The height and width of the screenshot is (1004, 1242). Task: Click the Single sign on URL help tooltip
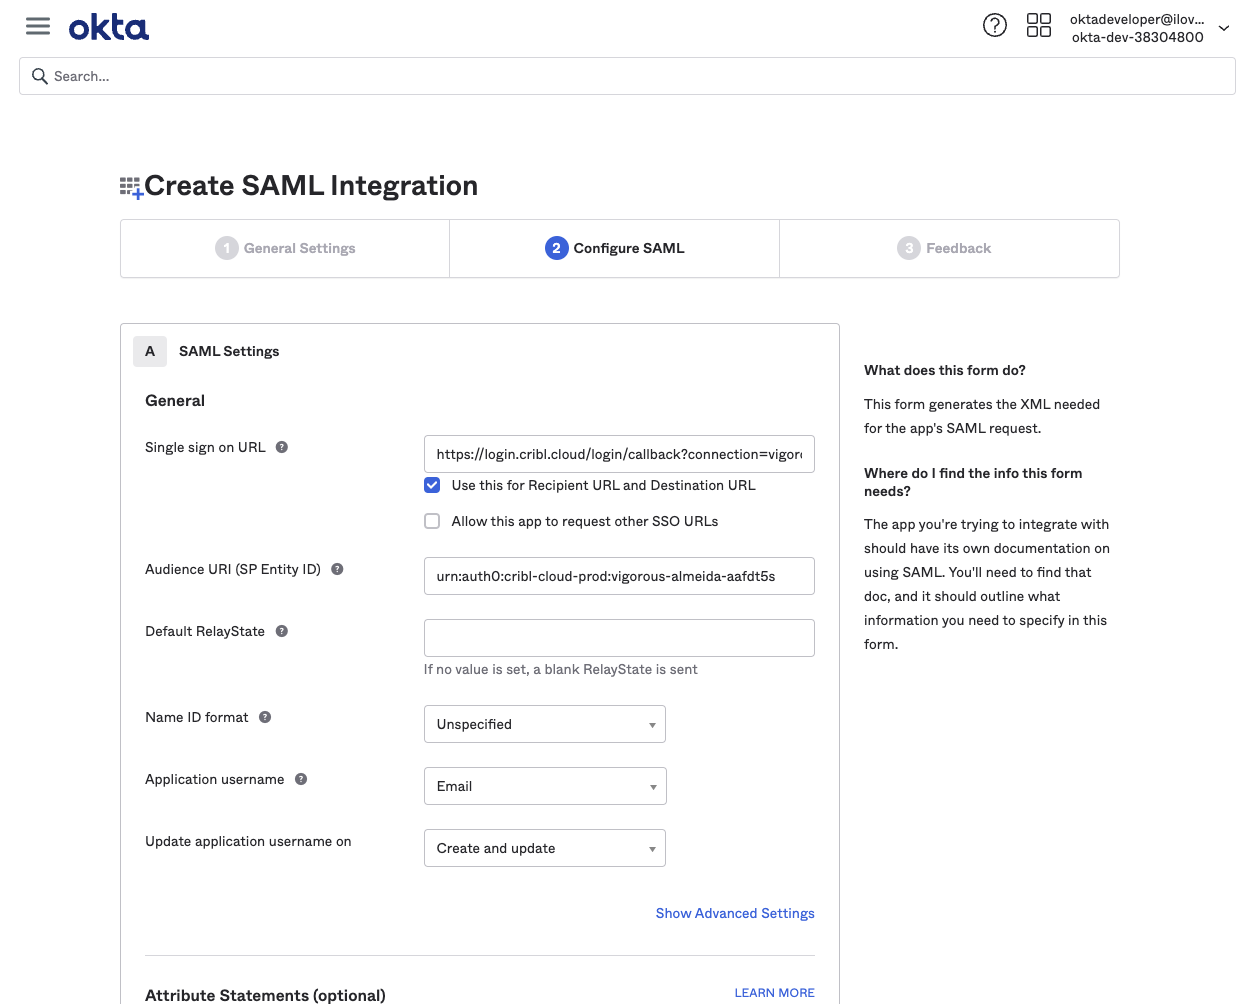coord(281,447)
